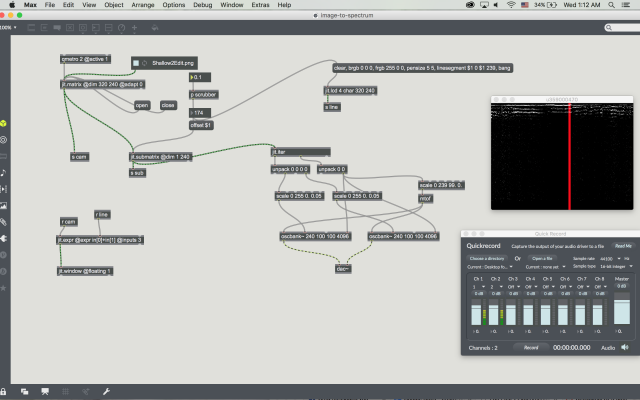Open the Ch 2 input dropdown in Quickrecord
The image size is (640, 400).
click(x=496, y=287)
